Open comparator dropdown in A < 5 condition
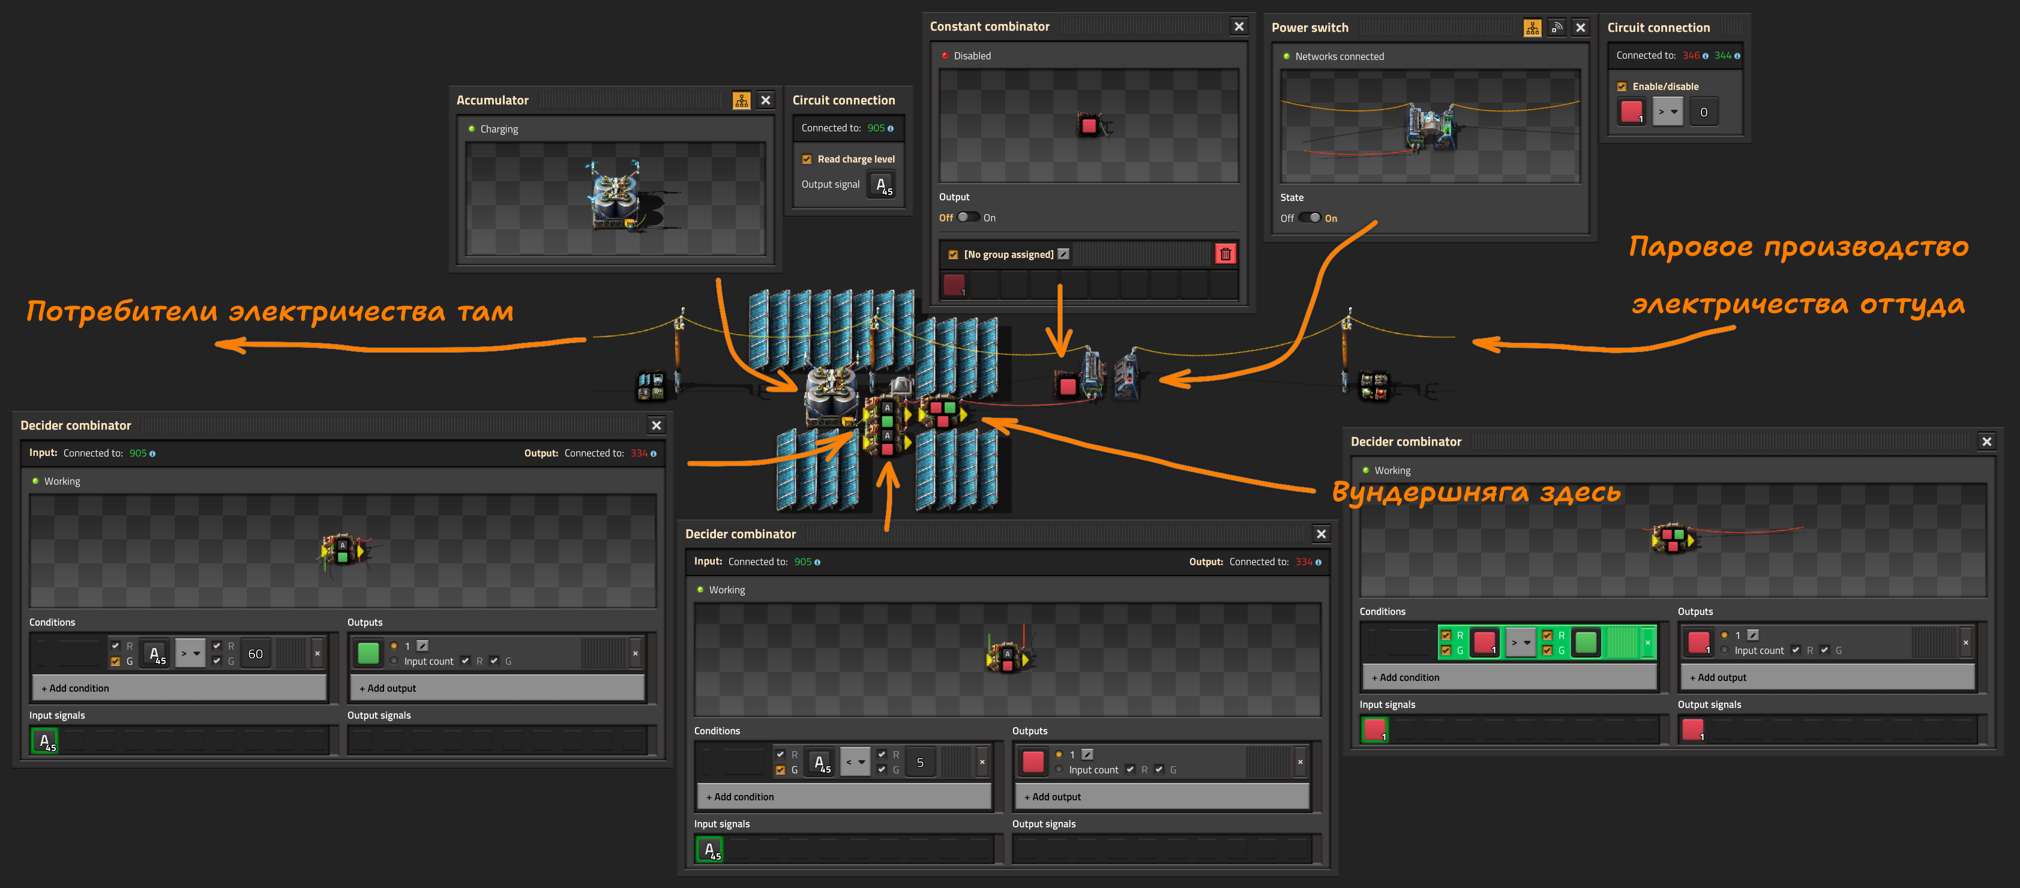The height and width of the screenshot is (888, 2020). (x=855, y=763)
